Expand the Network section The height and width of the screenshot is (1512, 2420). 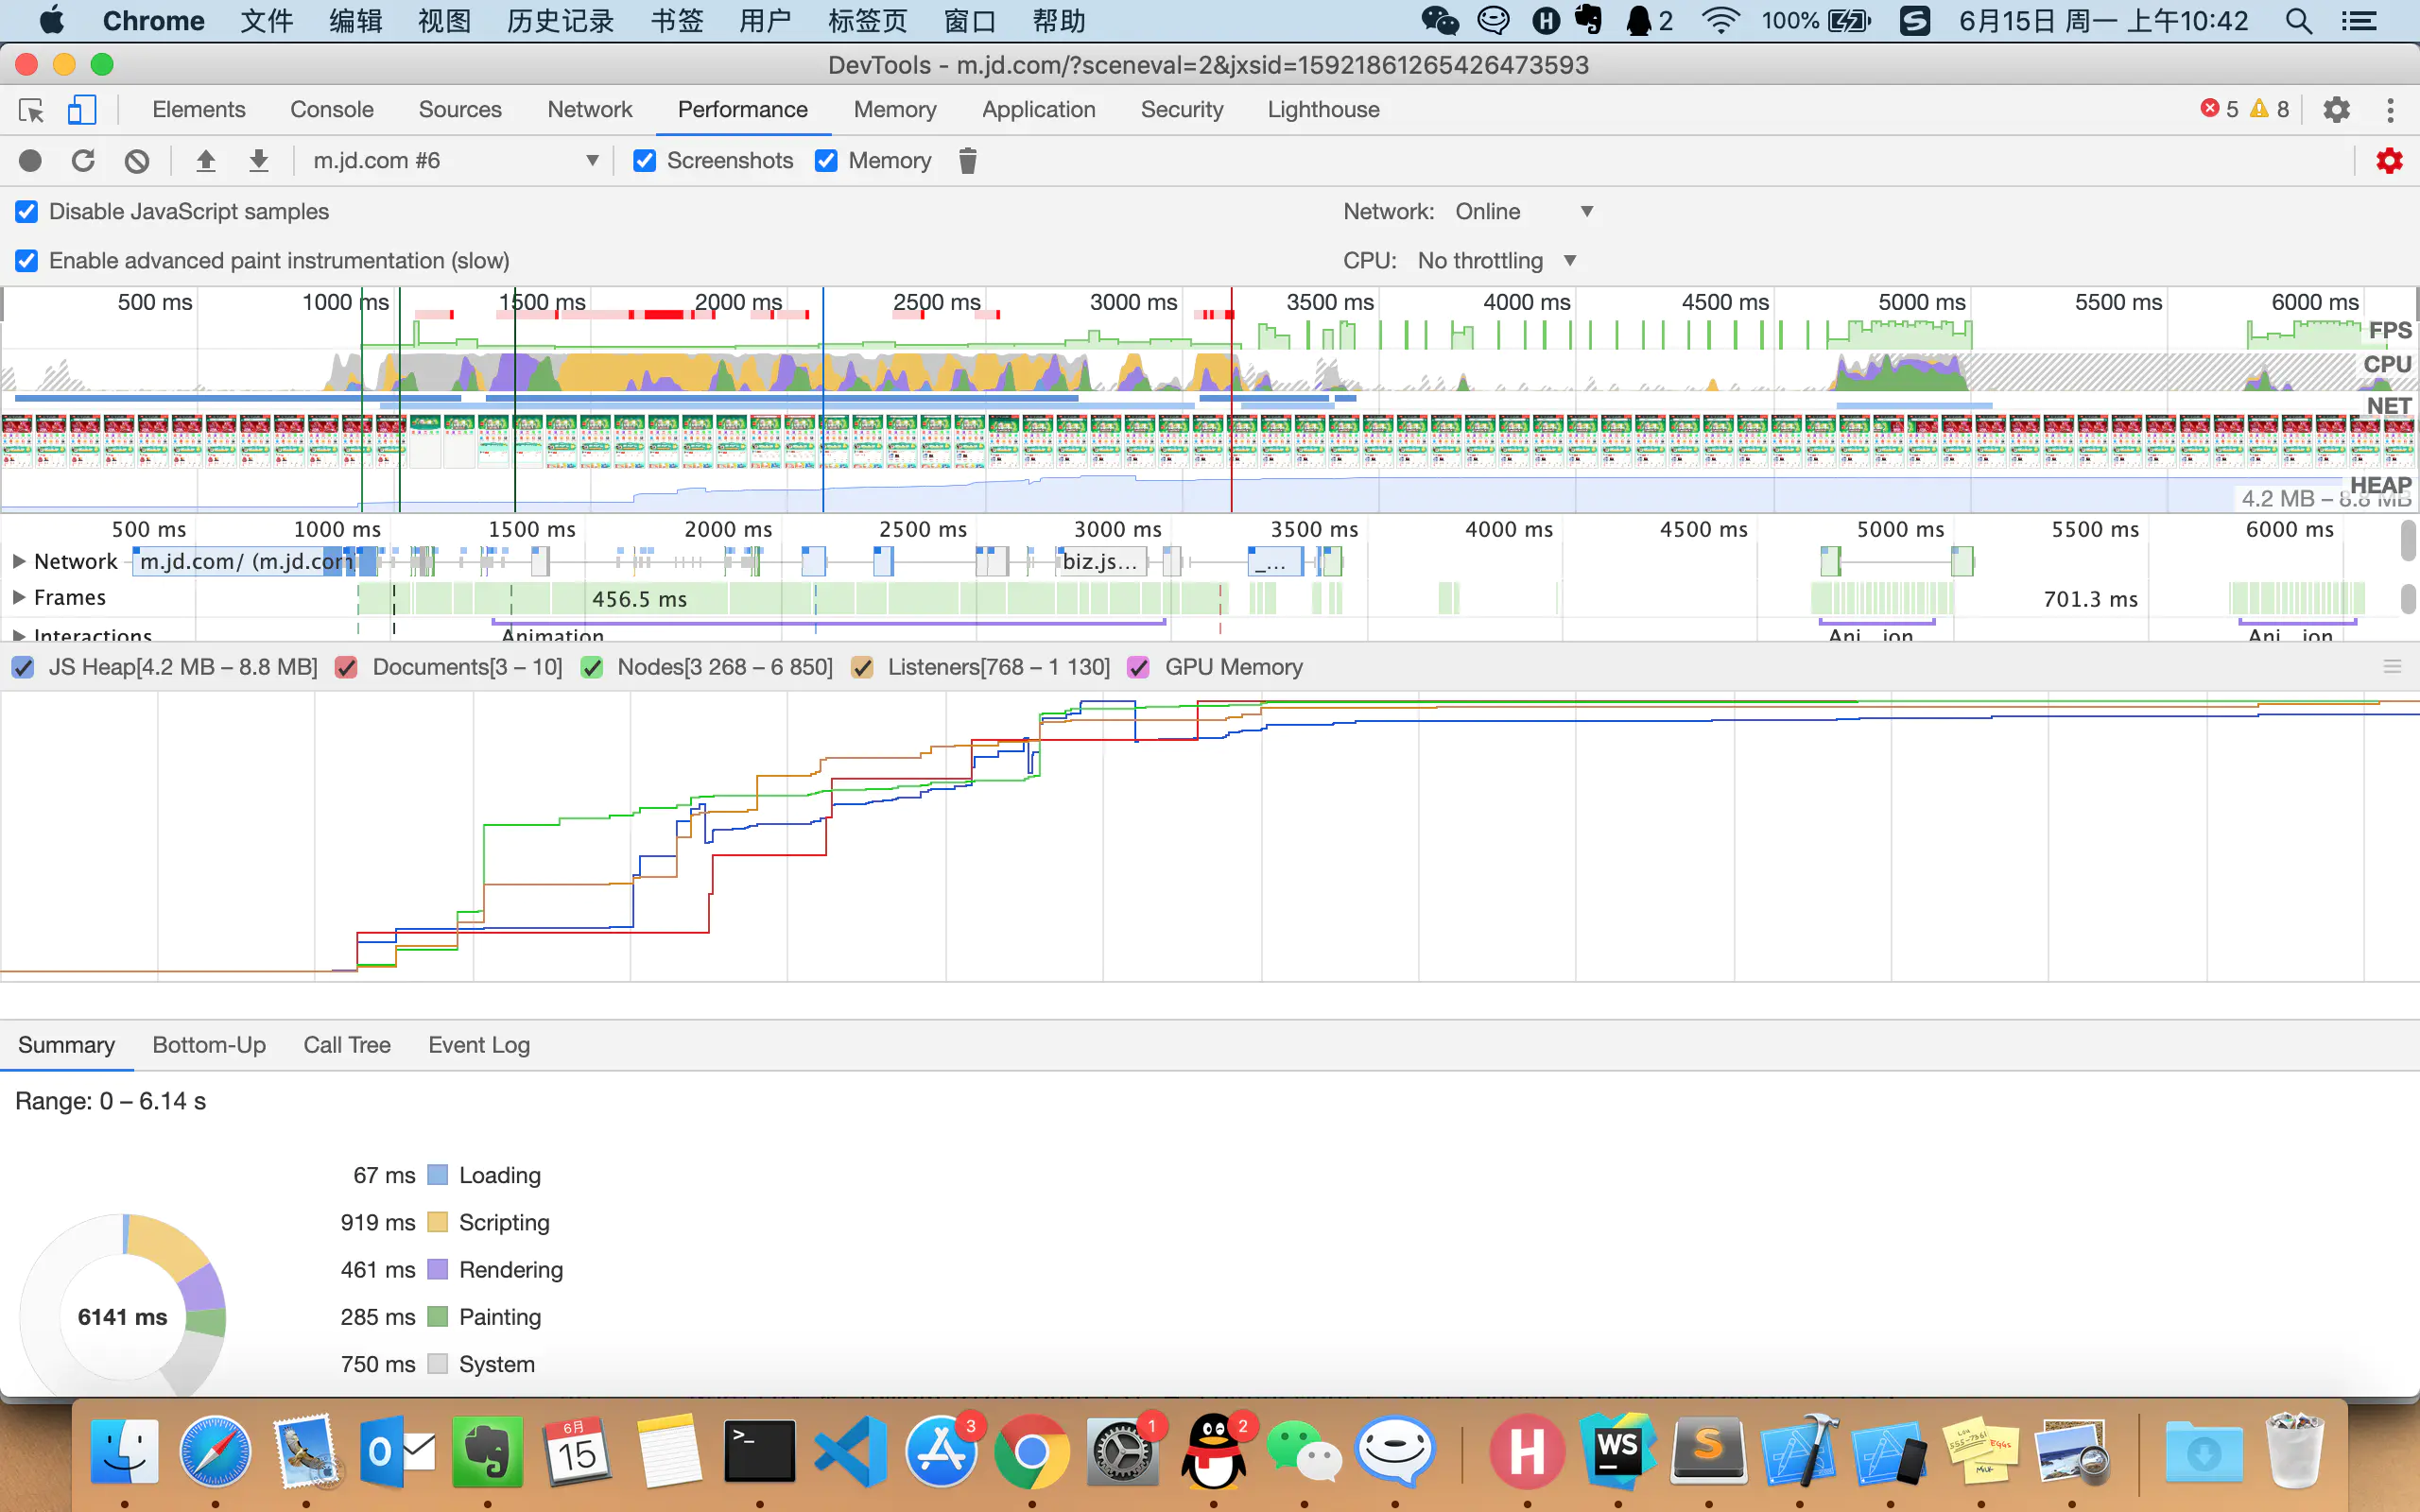tap(16, 561)
